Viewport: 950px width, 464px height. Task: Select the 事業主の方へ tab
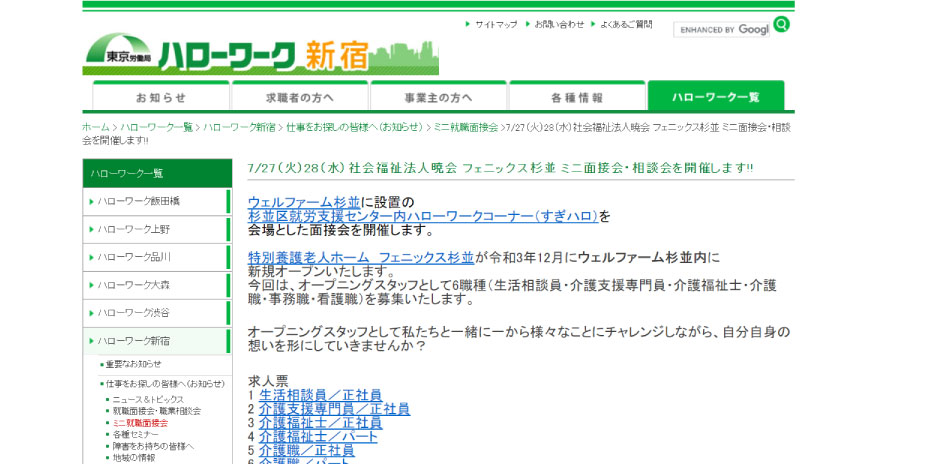439,97
